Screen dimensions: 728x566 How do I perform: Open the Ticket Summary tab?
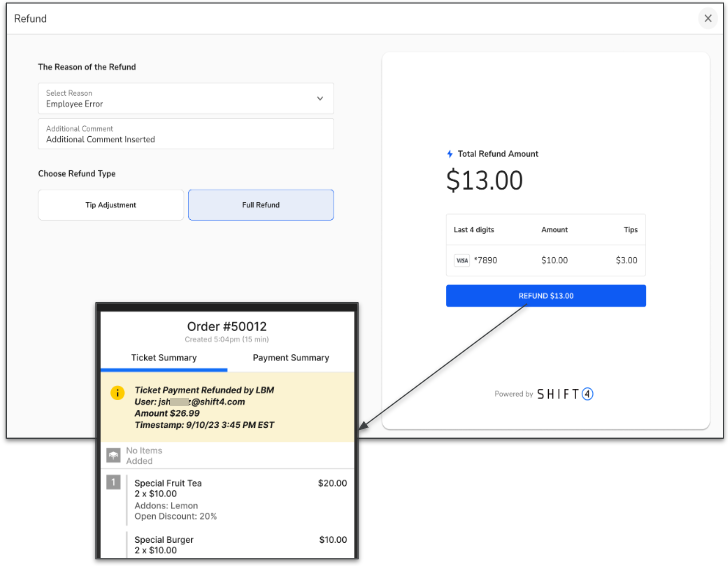coord(164,357)
